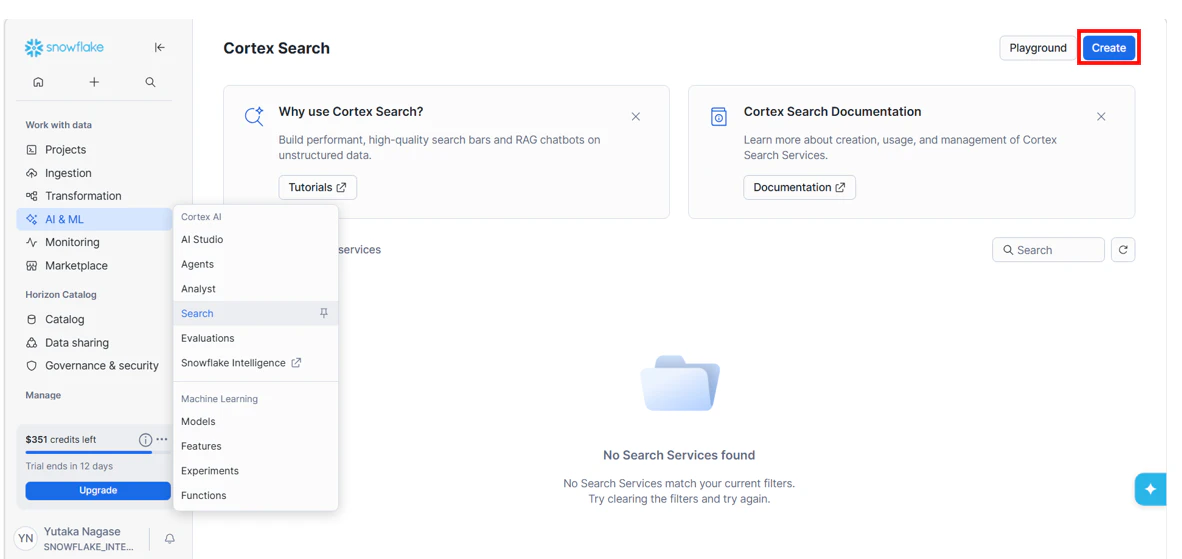
Task: Select AI & ML in the sidebar
Action: tap(94, 219)
